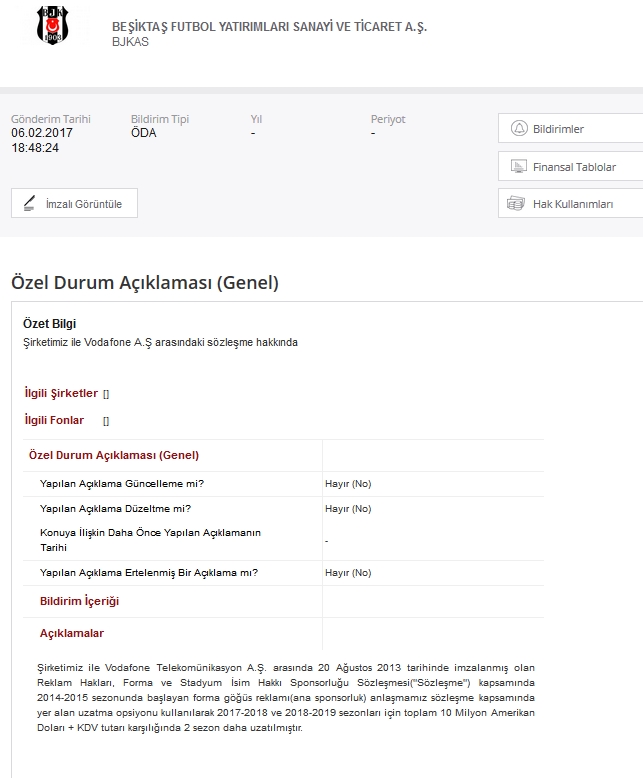
Task: Open Finansal Tablolar
Action: coord(573,167)
